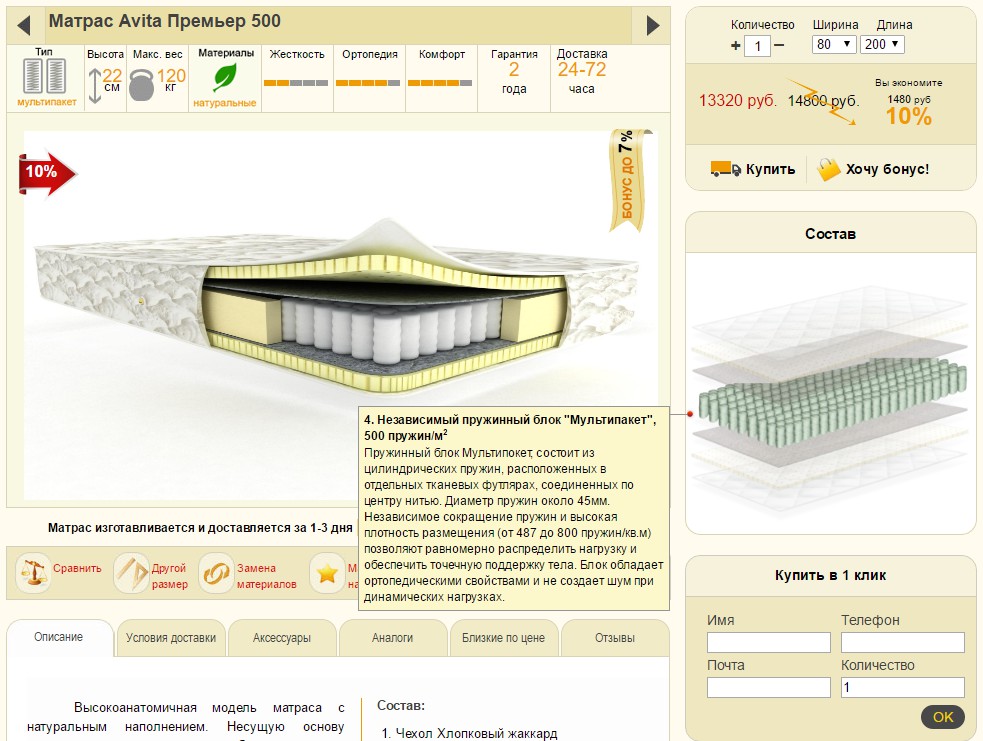Switch to Близкие по цене tab
The width and height of the screenshot is (983, 741).
click(x=503, y=638)
